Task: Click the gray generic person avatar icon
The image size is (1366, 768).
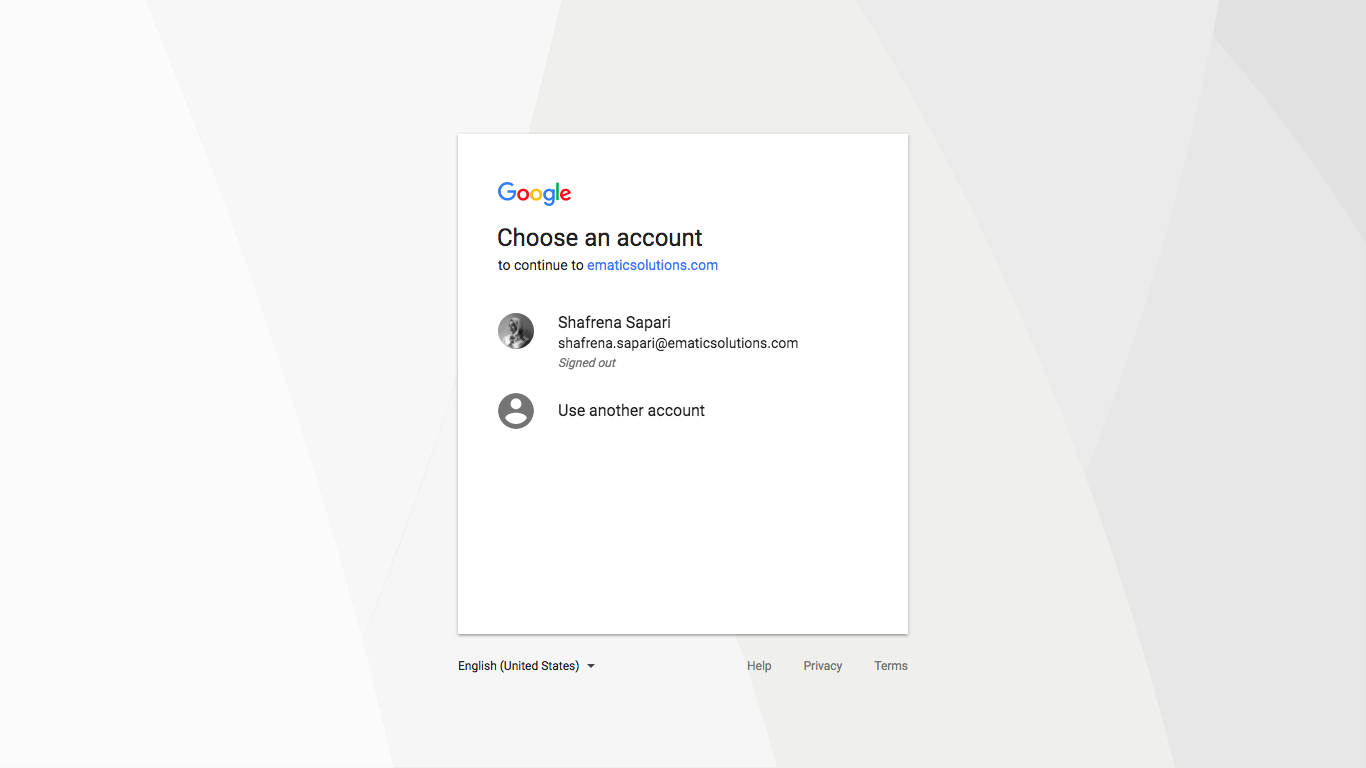Action: click(516, 411)
